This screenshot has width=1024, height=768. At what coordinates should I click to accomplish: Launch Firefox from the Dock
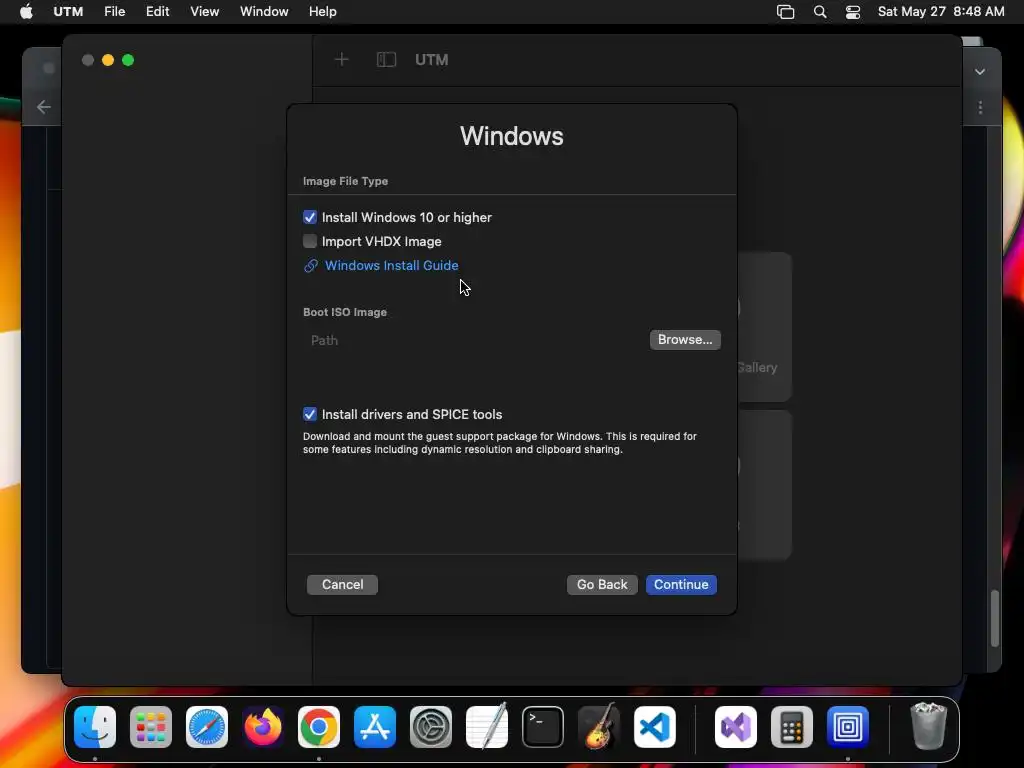pyautogui.click(x=263, y=727)
